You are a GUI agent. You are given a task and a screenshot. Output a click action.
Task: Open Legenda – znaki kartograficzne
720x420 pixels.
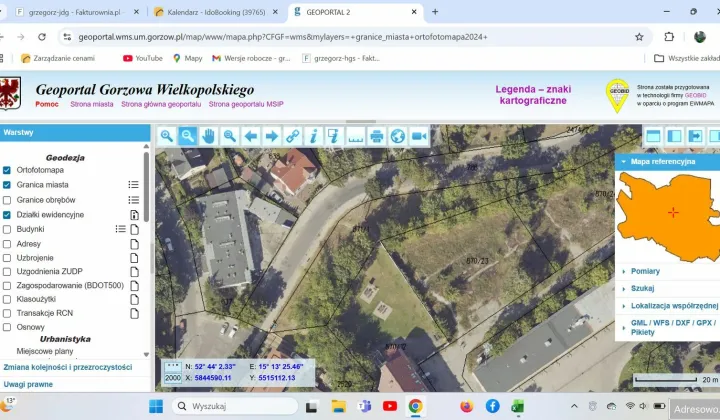533,95
